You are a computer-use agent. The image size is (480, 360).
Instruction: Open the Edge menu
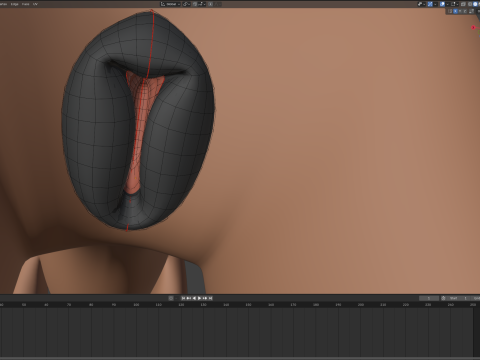pyautogui.click(x=14, y=4)
